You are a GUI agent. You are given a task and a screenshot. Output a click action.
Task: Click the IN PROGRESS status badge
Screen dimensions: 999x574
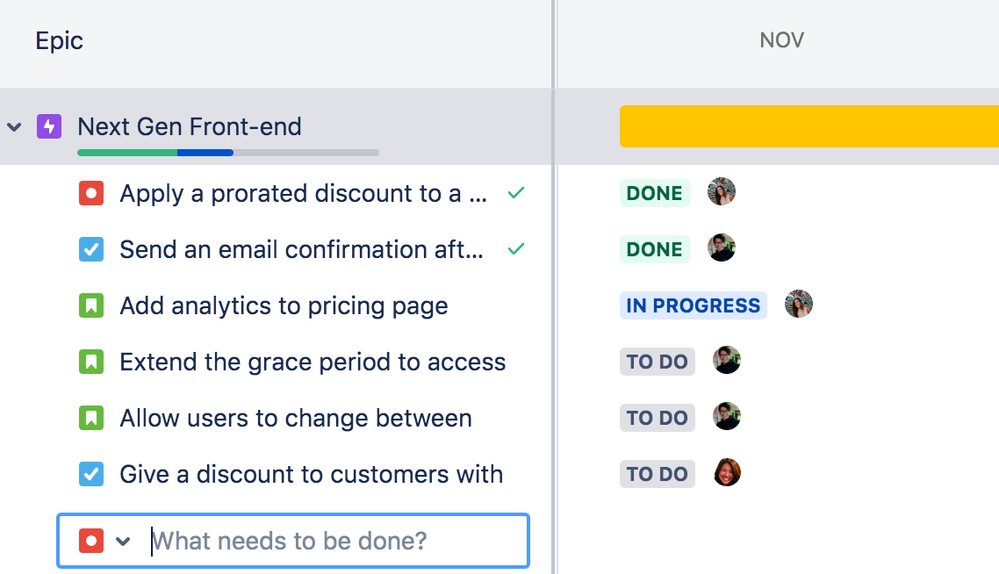click(693, 306)
